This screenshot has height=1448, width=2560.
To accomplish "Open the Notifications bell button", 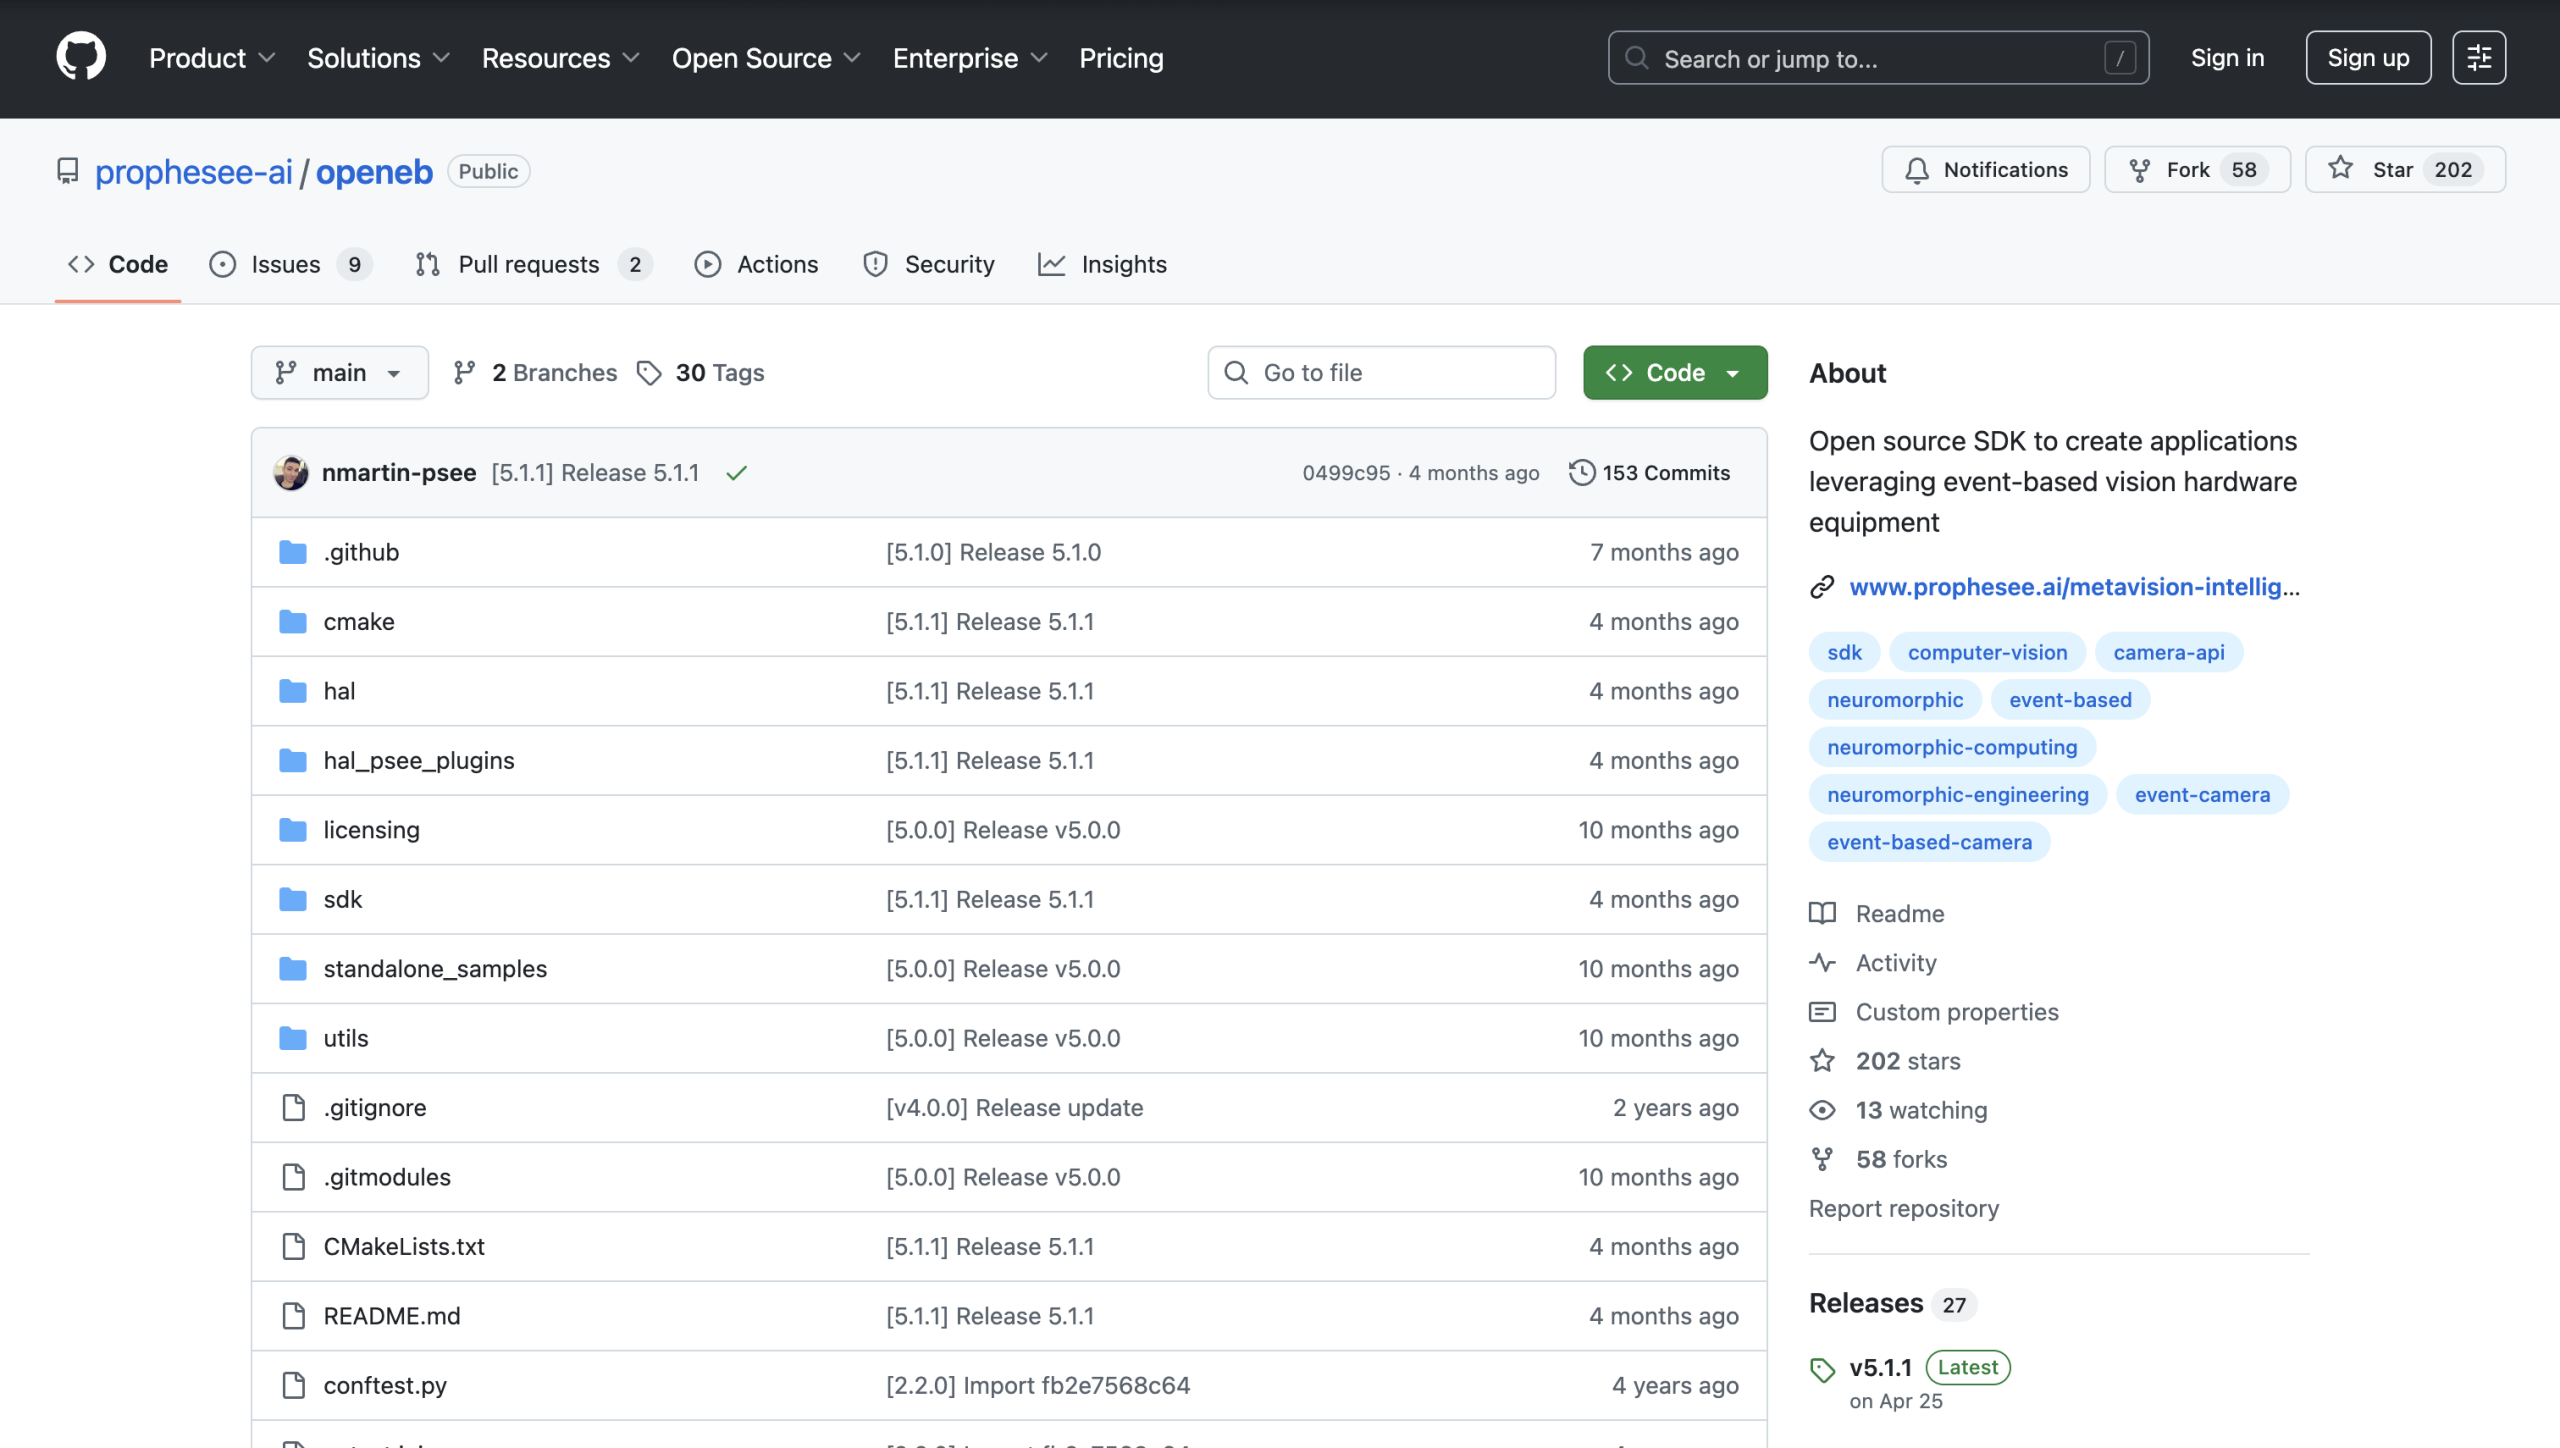I will pyautogui.click(x=1986, y=170).
